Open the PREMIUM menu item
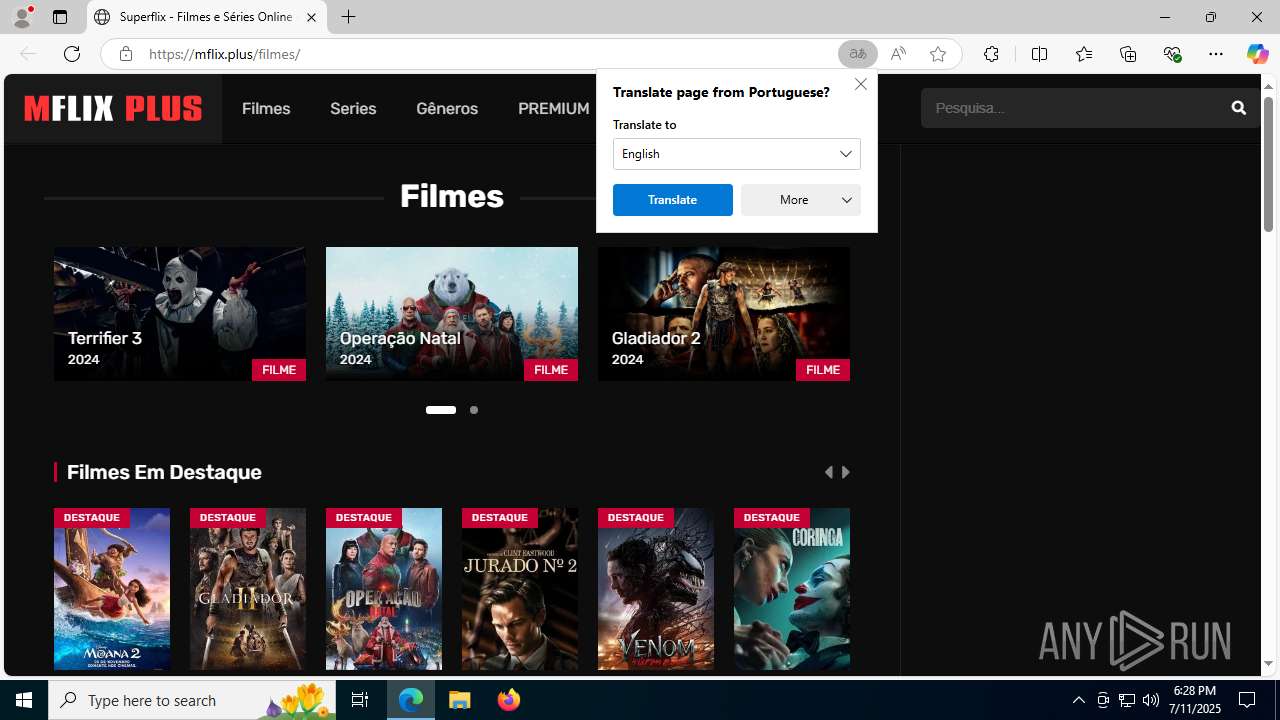This screenshot has height=720, width=1280. tap(553, 108)
